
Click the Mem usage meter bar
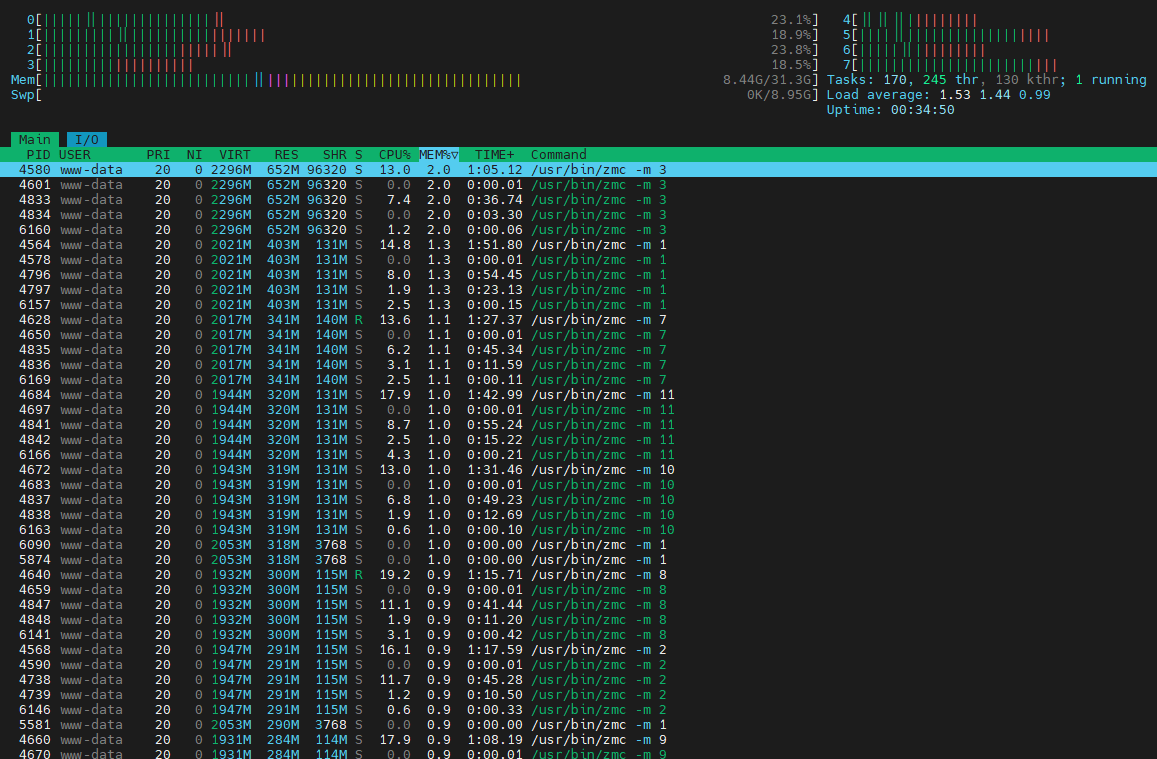click(415, 80)
